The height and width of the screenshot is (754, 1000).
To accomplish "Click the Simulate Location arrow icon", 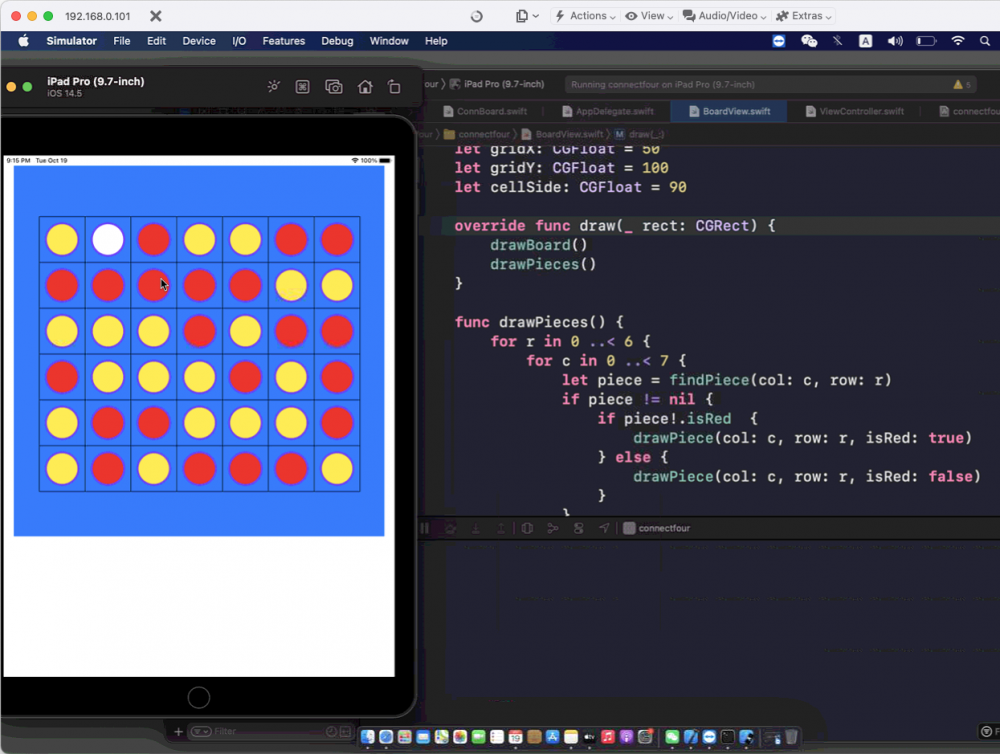I will [x=604, y=528].
